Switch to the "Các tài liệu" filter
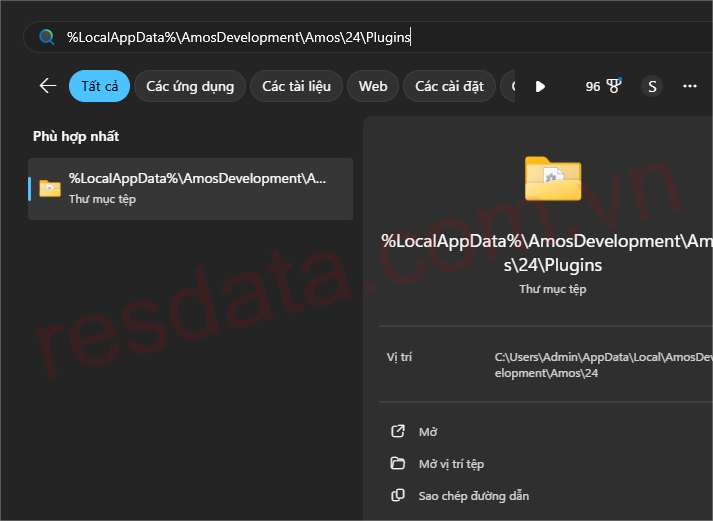 pos(296,86)
